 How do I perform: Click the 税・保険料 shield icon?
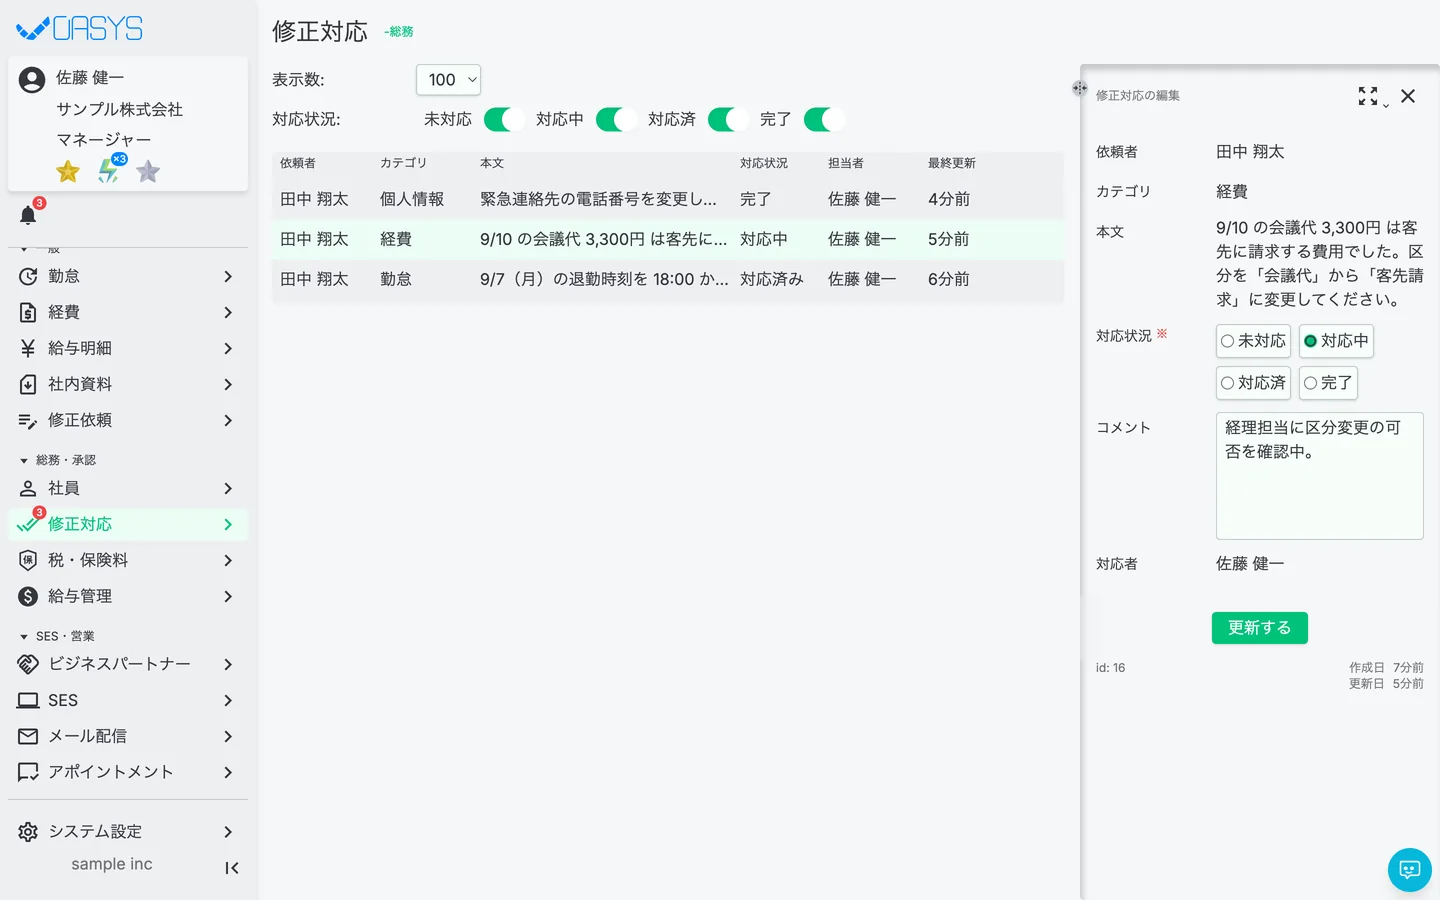tap(28, 560)
